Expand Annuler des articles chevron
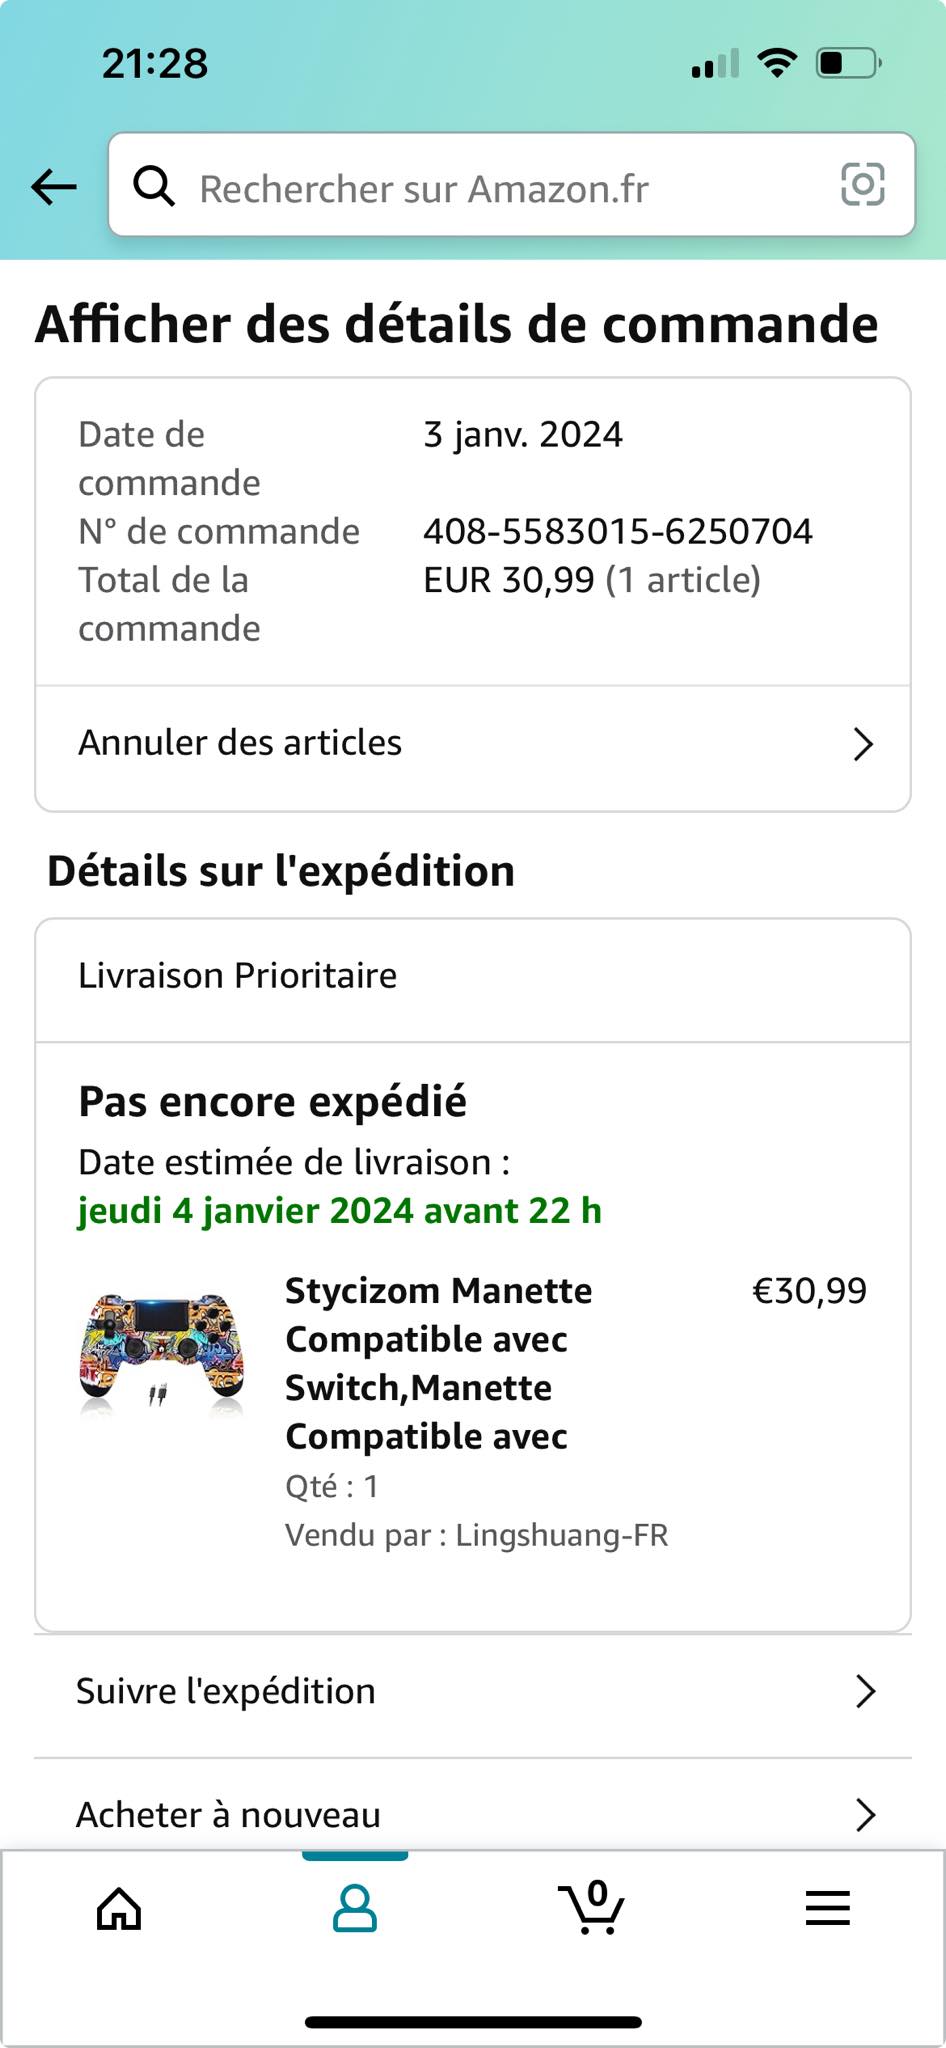Viewport: 946px width, 2048px height. pos(863,744)
